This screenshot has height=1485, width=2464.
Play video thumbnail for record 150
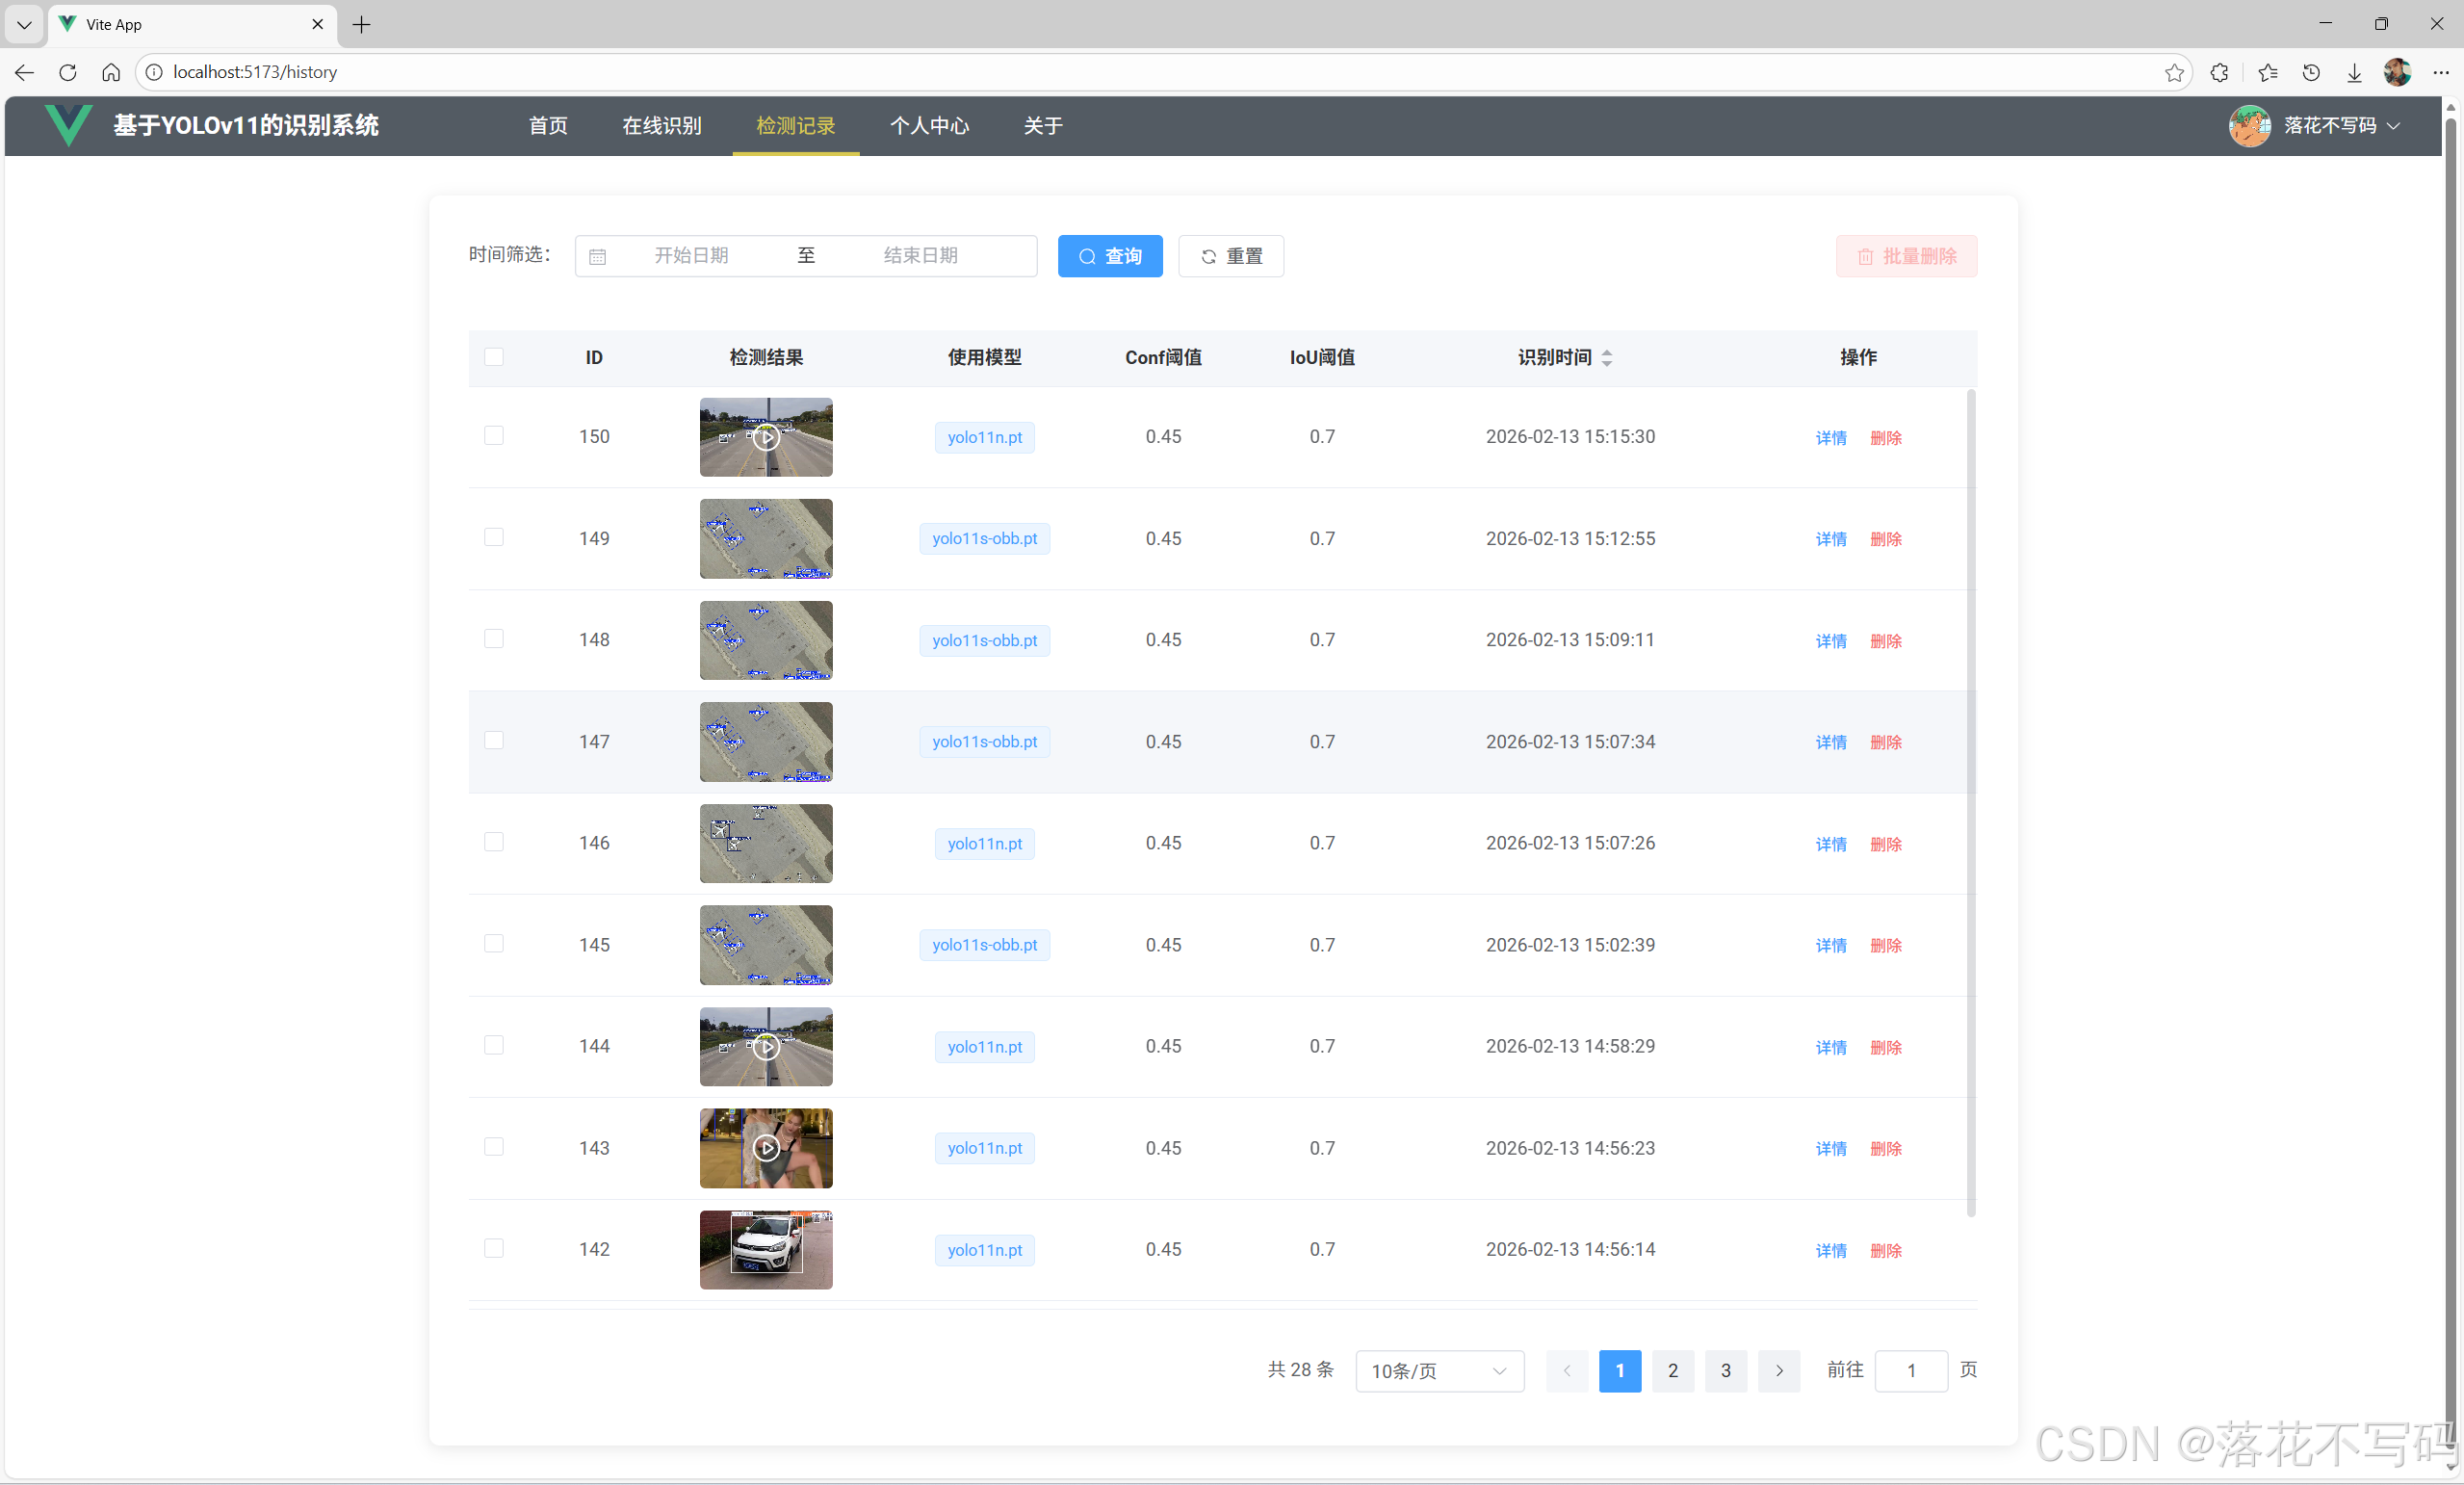tap(766, 437)
